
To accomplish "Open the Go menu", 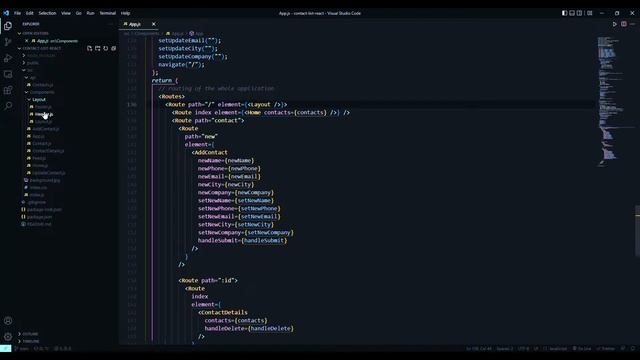I will pos(78,13).
